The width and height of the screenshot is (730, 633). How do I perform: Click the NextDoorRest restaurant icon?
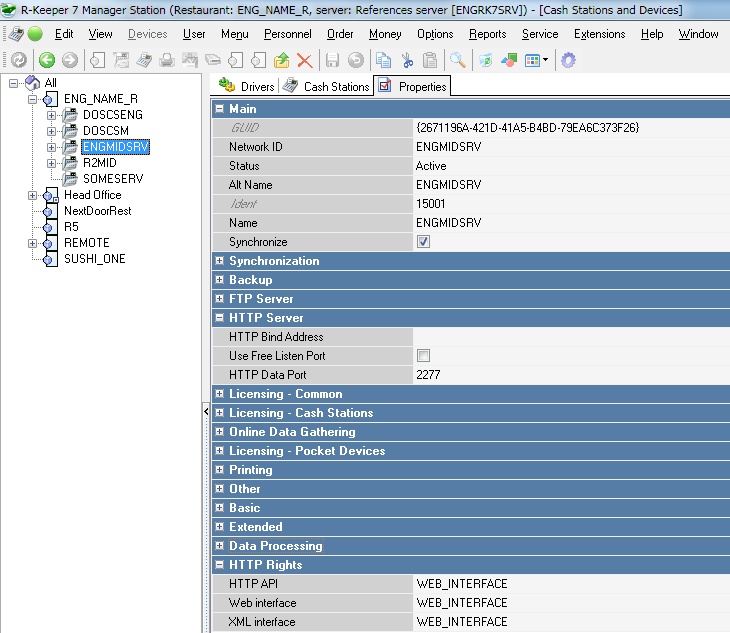(x=49, y=211)
